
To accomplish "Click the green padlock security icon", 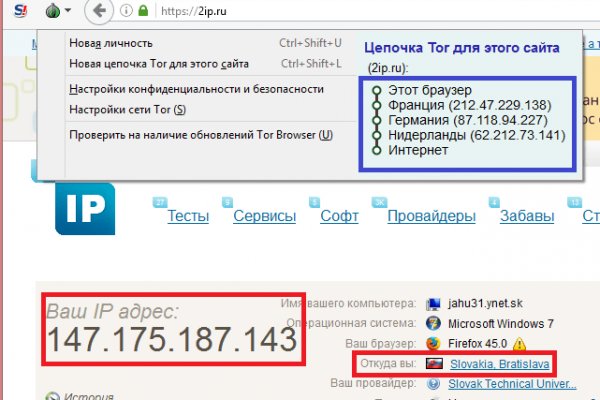I will (144, 12).
